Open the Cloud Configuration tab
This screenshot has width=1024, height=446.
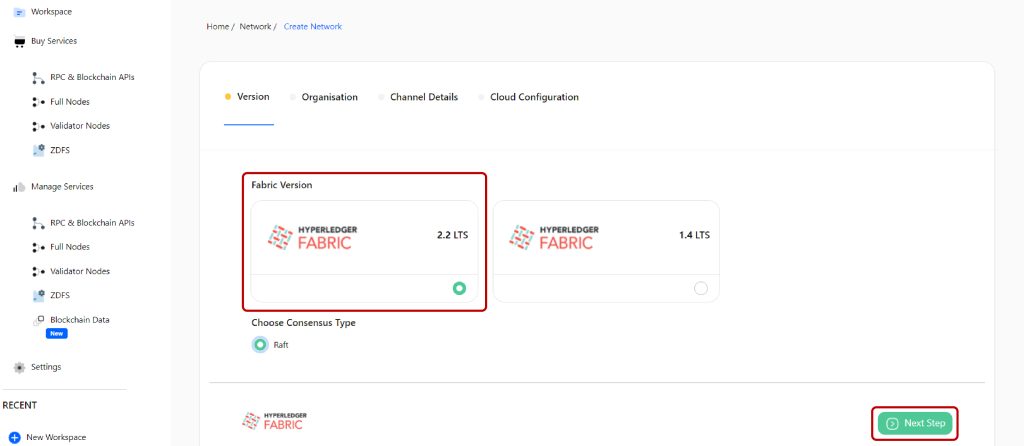coord(534,97)
